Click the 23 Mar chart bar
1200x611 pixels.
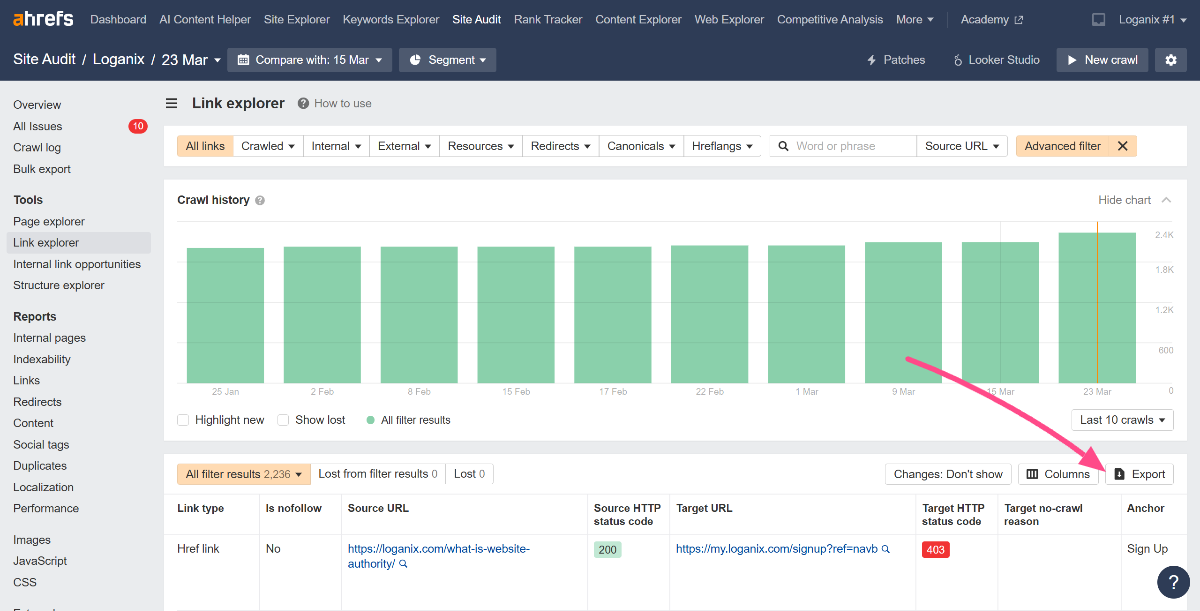1097,308
